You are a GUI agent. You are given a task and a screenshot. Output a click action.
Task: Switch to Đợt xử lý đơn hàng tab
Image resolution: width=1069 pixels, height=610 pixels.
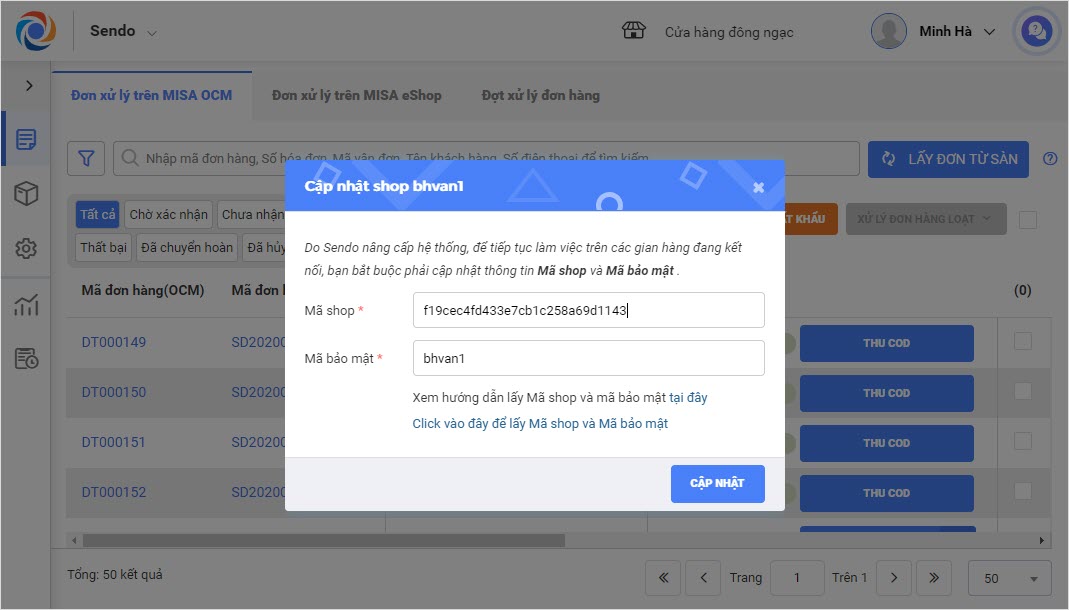[x=541, y=95]
